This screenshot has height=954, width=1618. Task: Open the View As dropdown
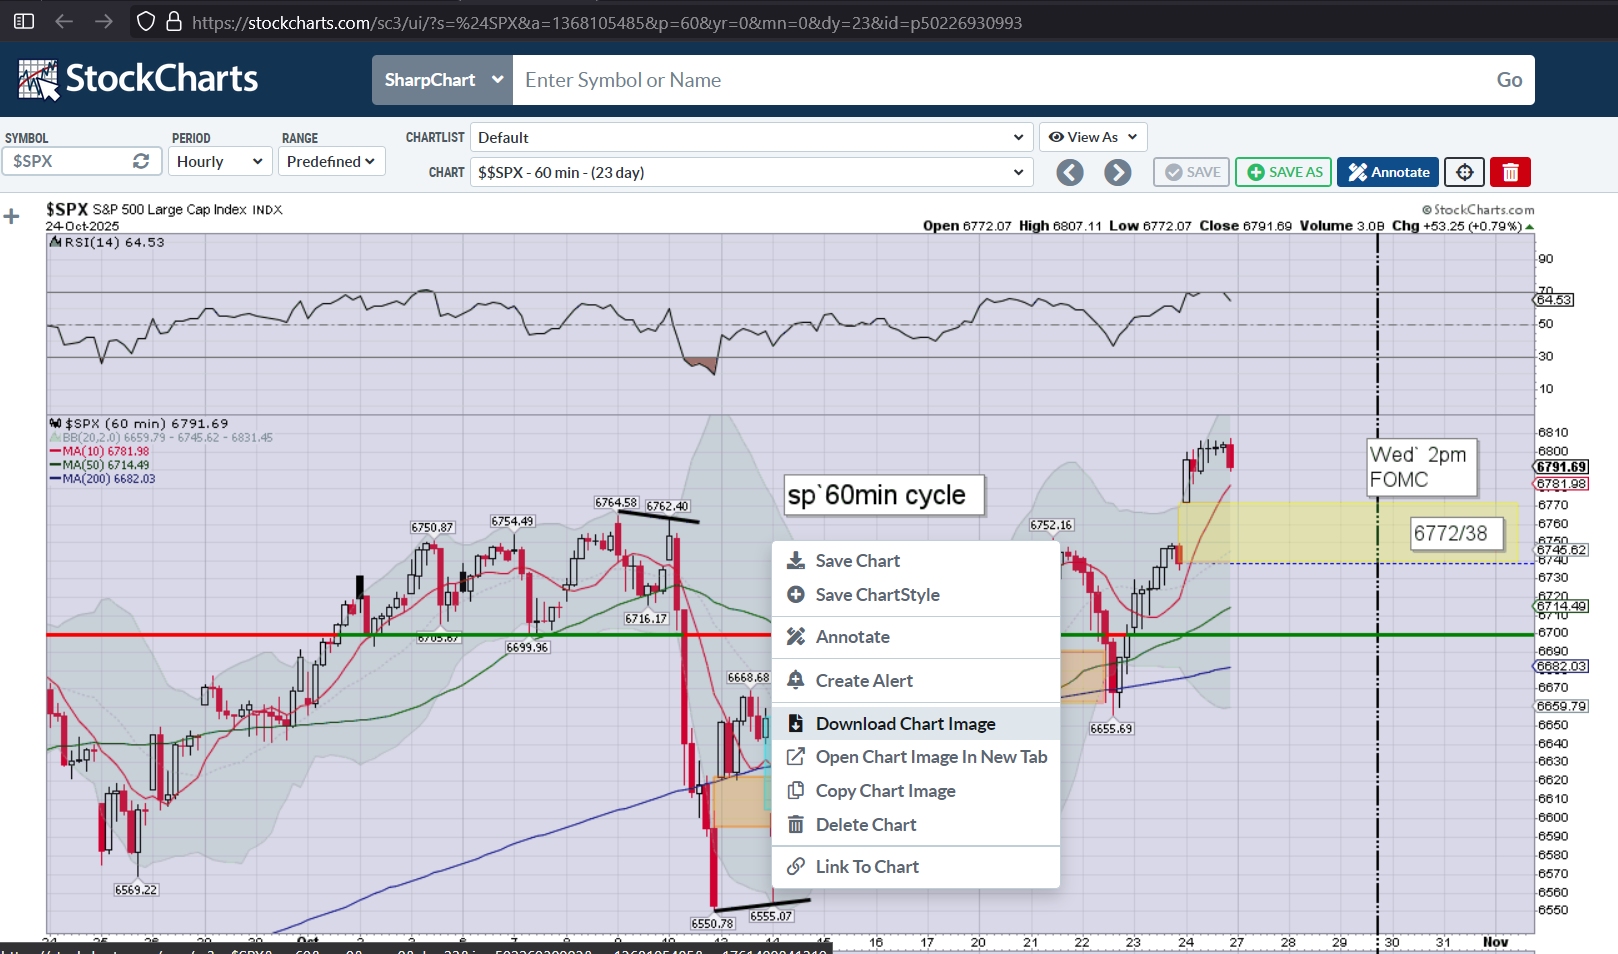1092,137
